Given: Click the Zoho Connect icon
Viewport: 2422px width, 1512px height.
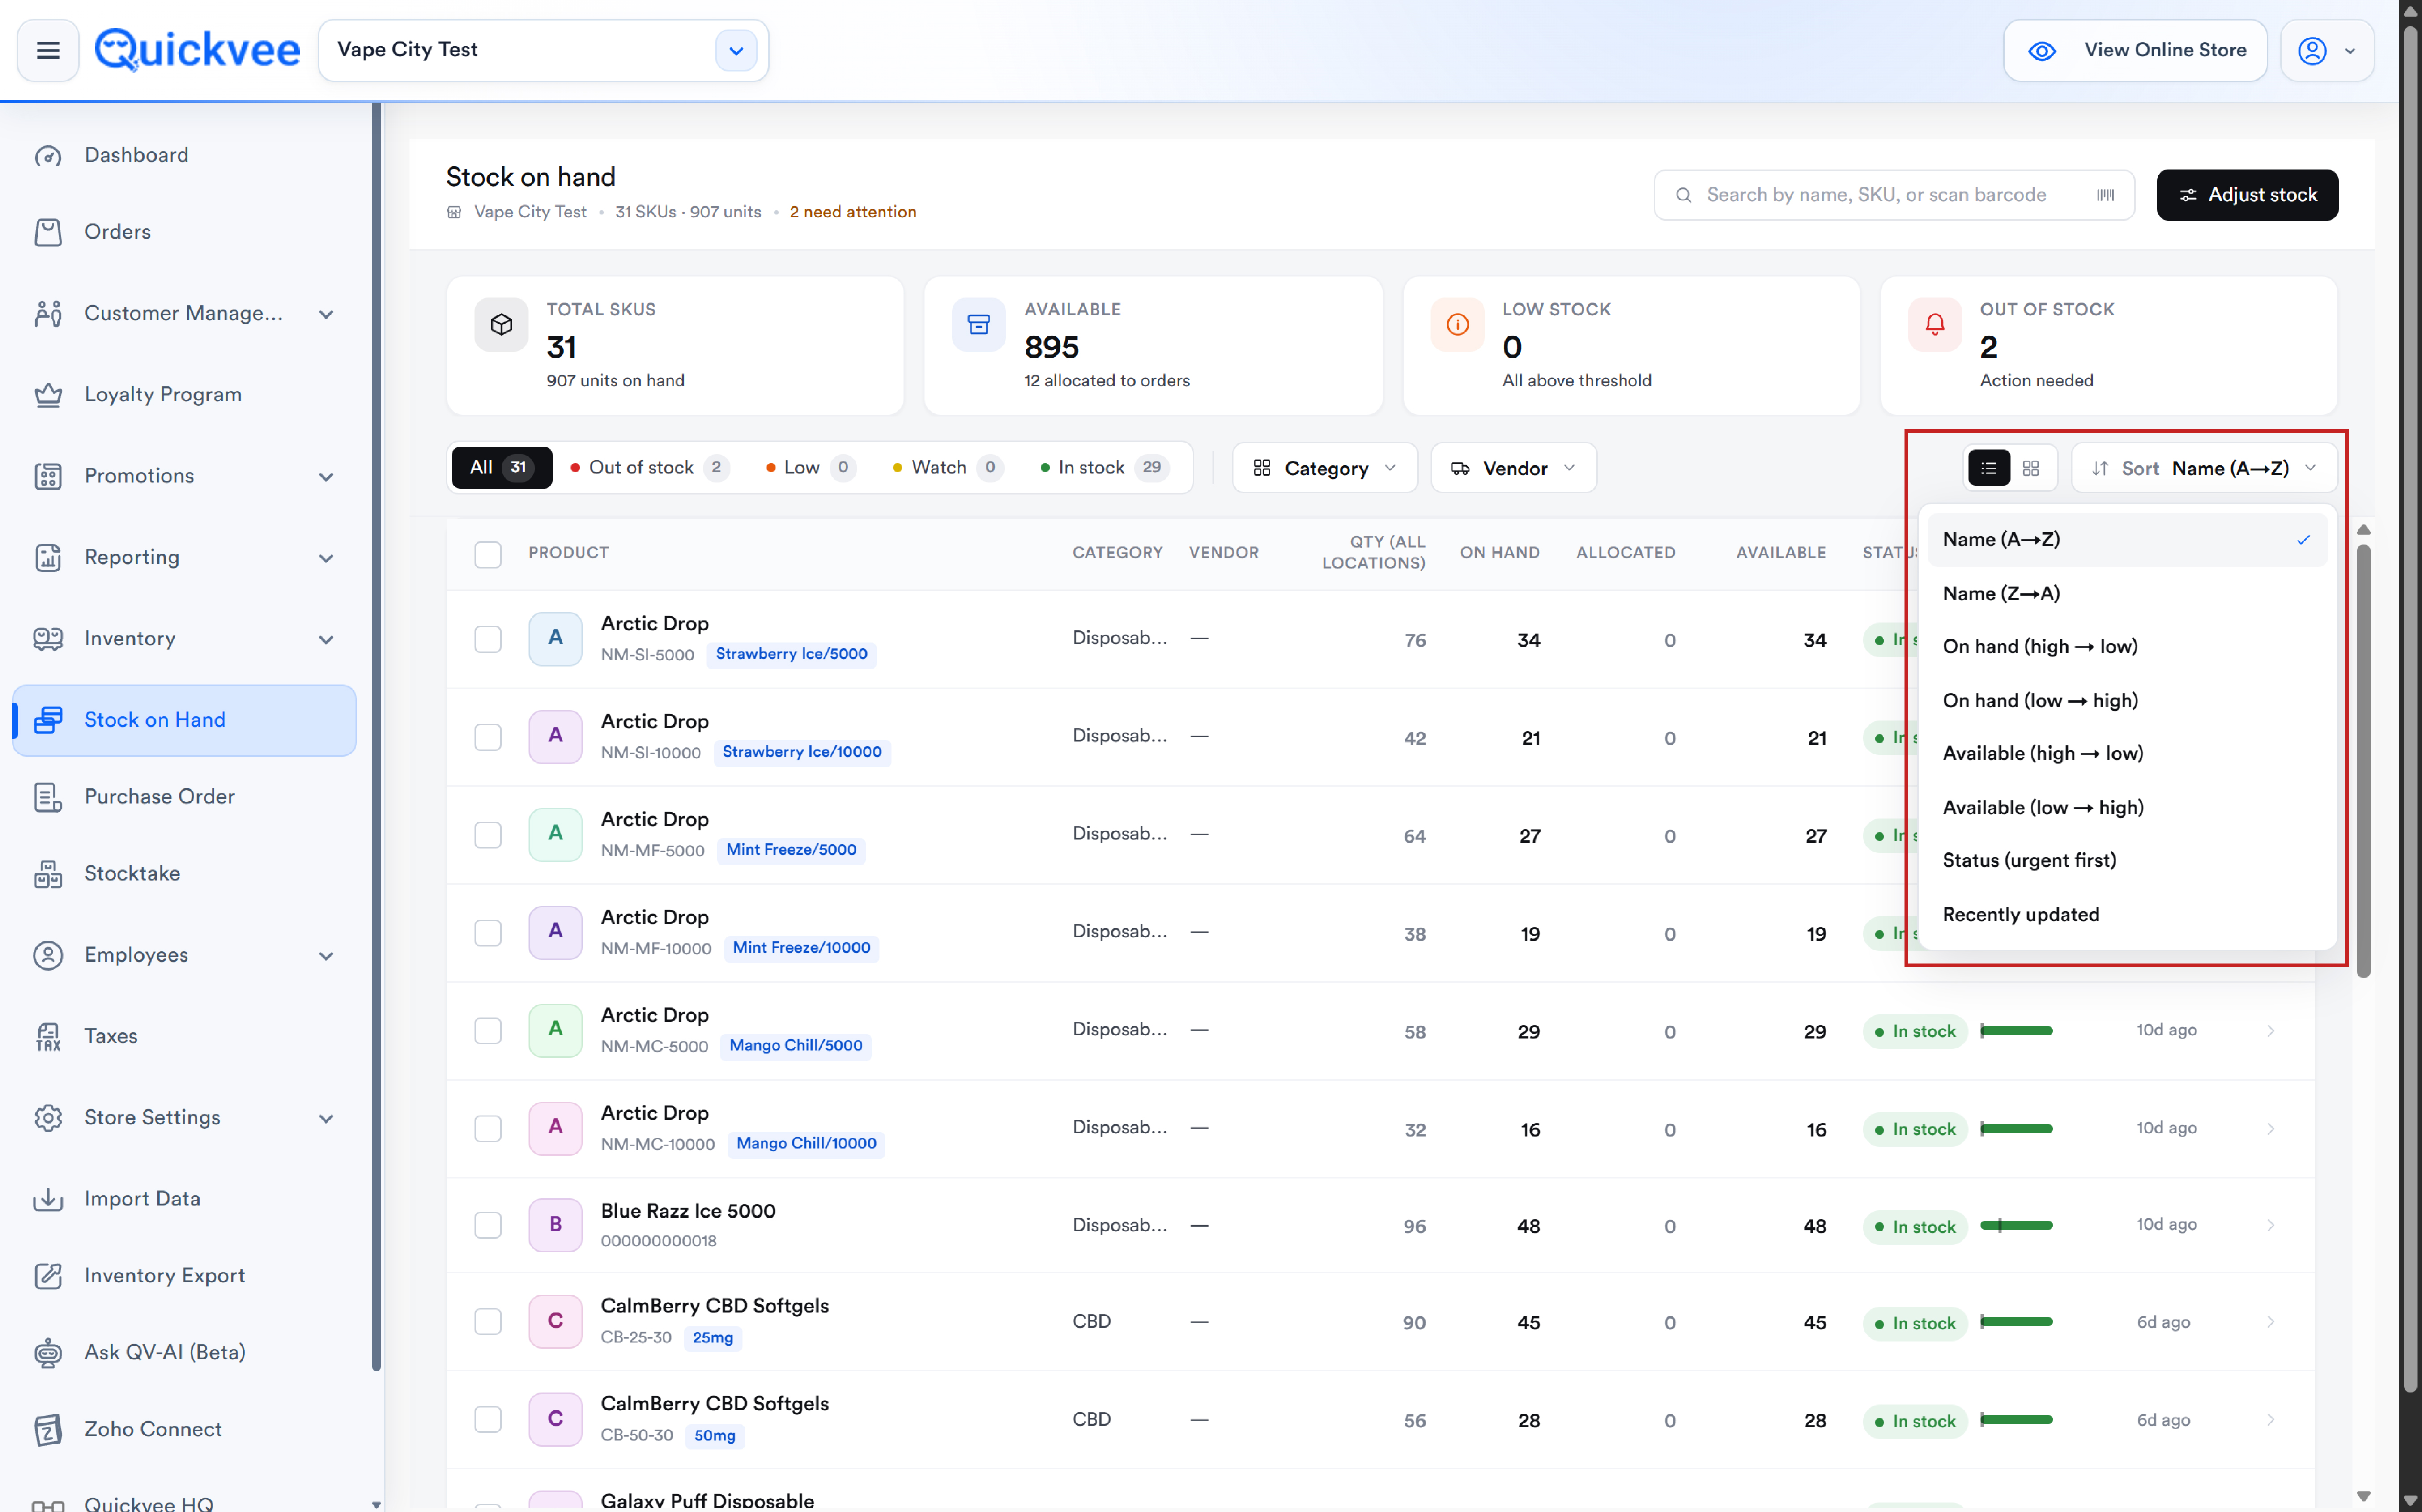Looking at the screenshot, I should [x=48, y=1430].
